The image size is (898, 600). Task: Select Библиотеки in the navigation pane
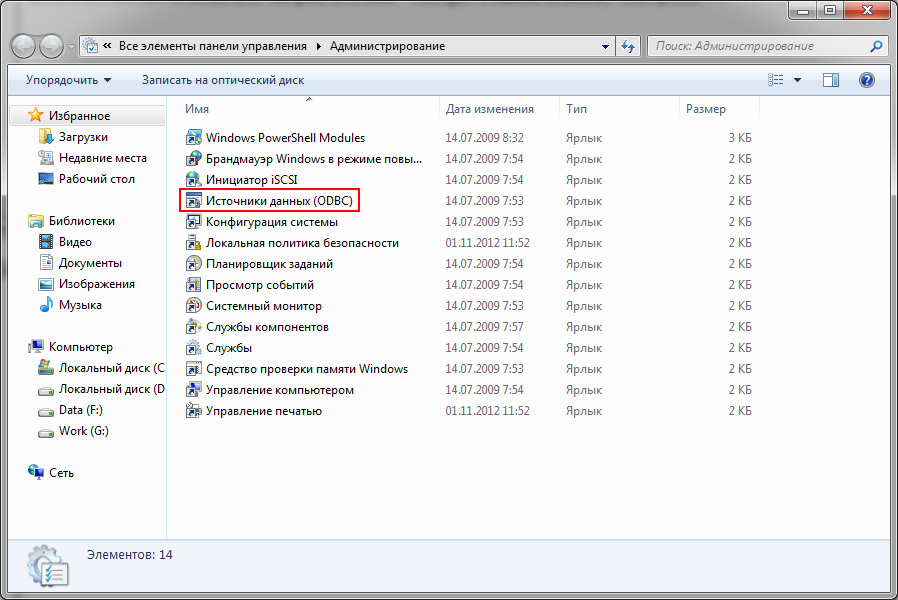pos(81,220)
